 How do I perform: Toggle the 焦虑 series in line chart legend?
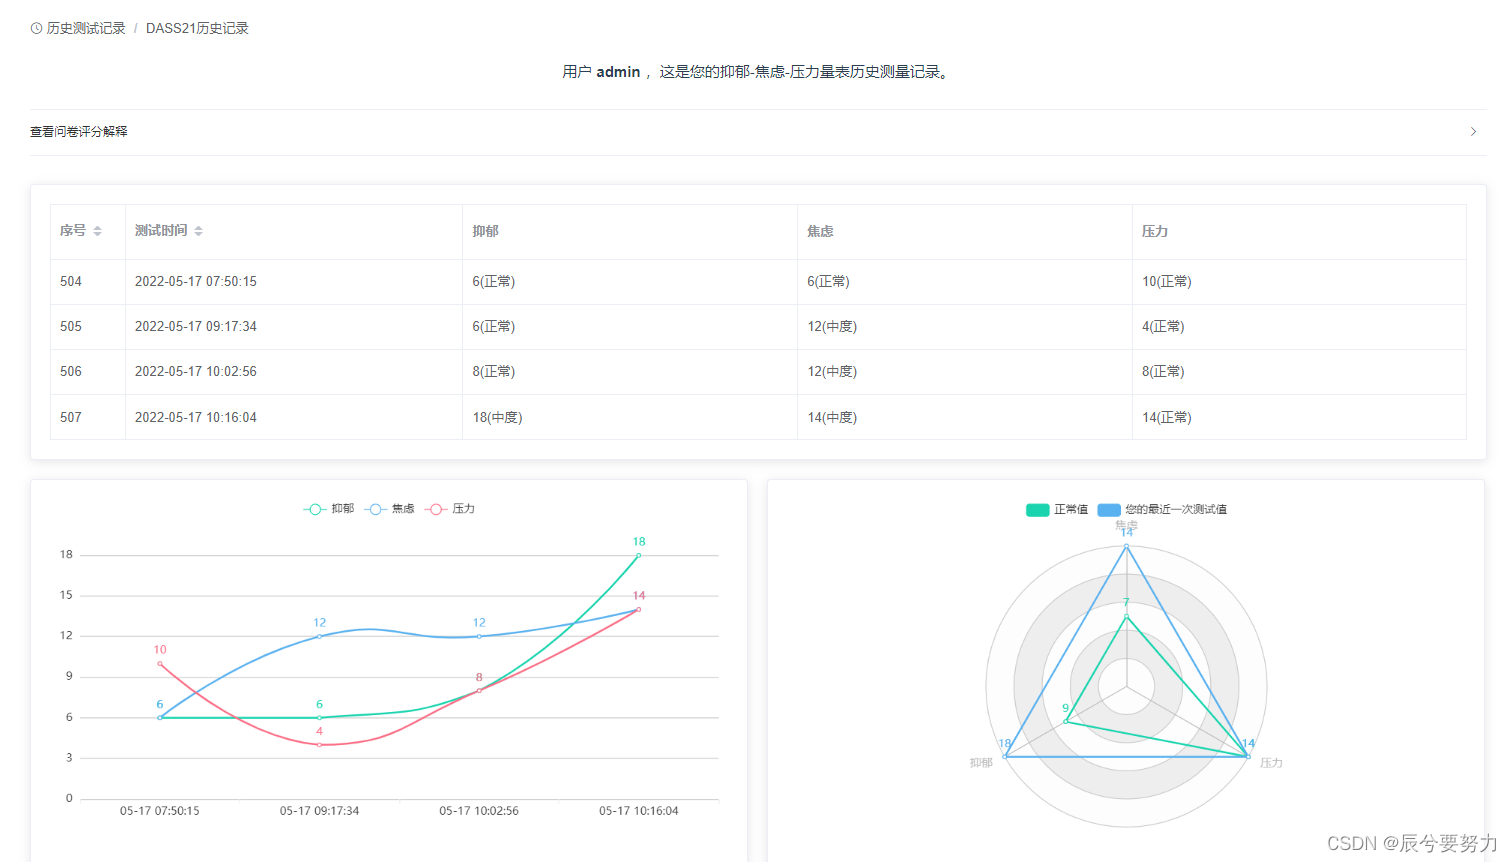[x=390, y=509]
